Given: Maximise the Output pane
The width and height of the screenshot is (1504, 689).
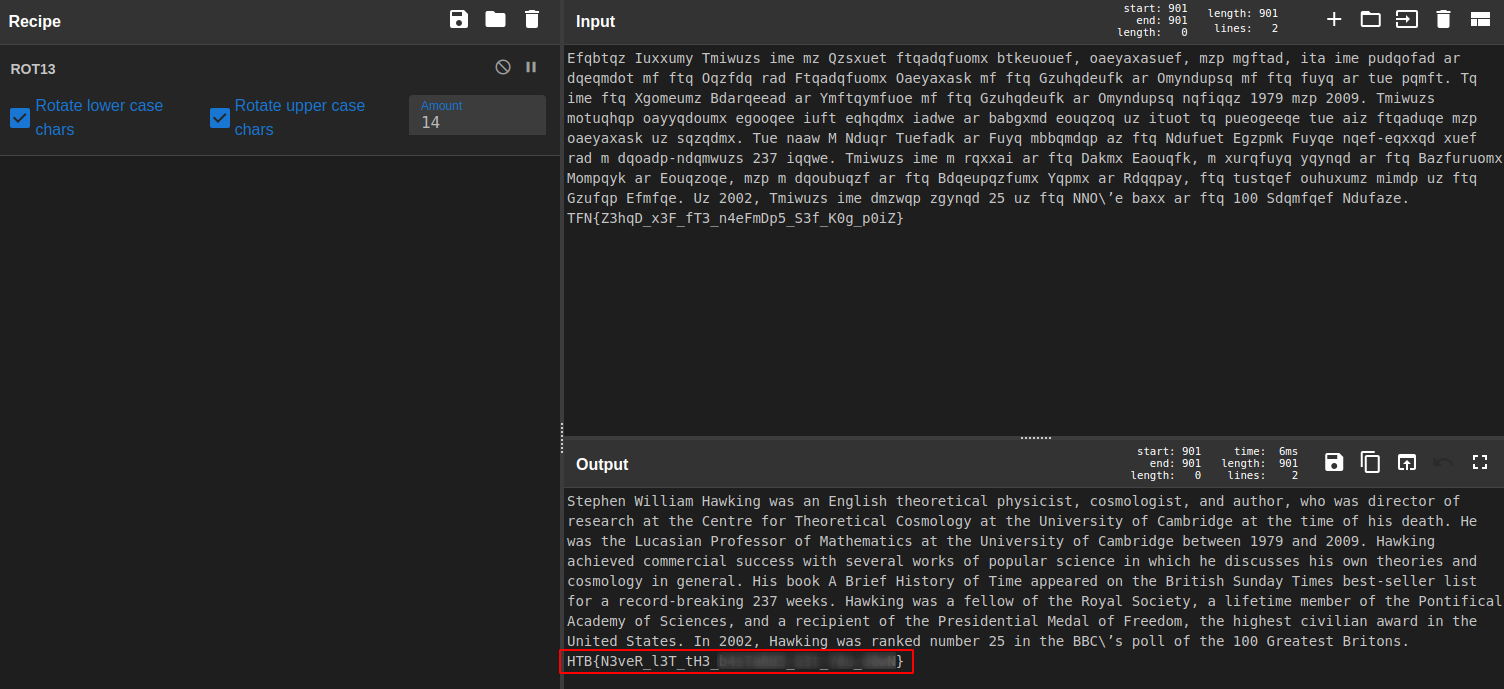Looking at the screenshot, I should 1480,462.
